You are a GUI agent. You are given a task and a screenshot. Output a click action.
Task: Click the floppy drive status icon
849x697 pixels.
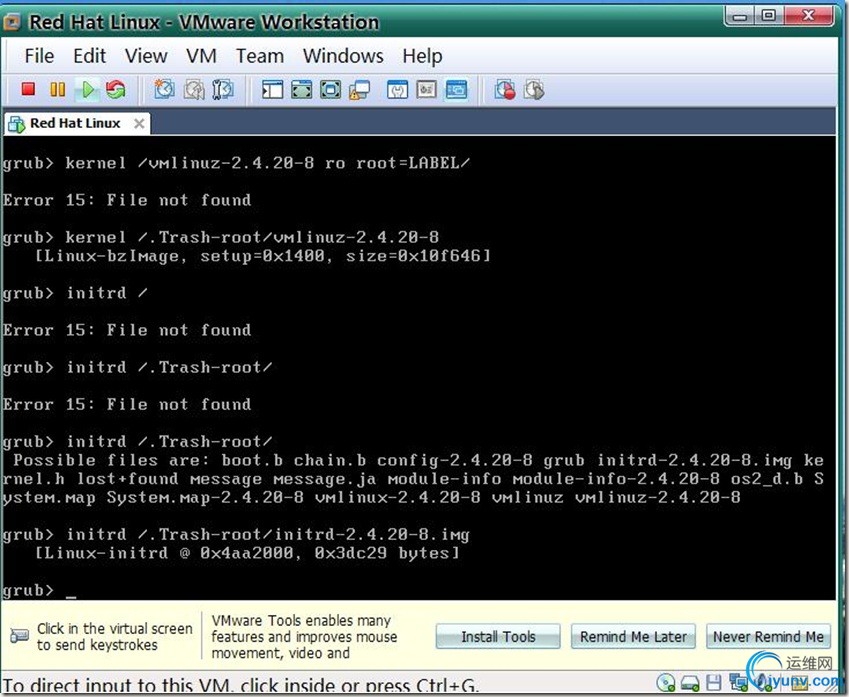pyautogui.click(x=714, y=682)
